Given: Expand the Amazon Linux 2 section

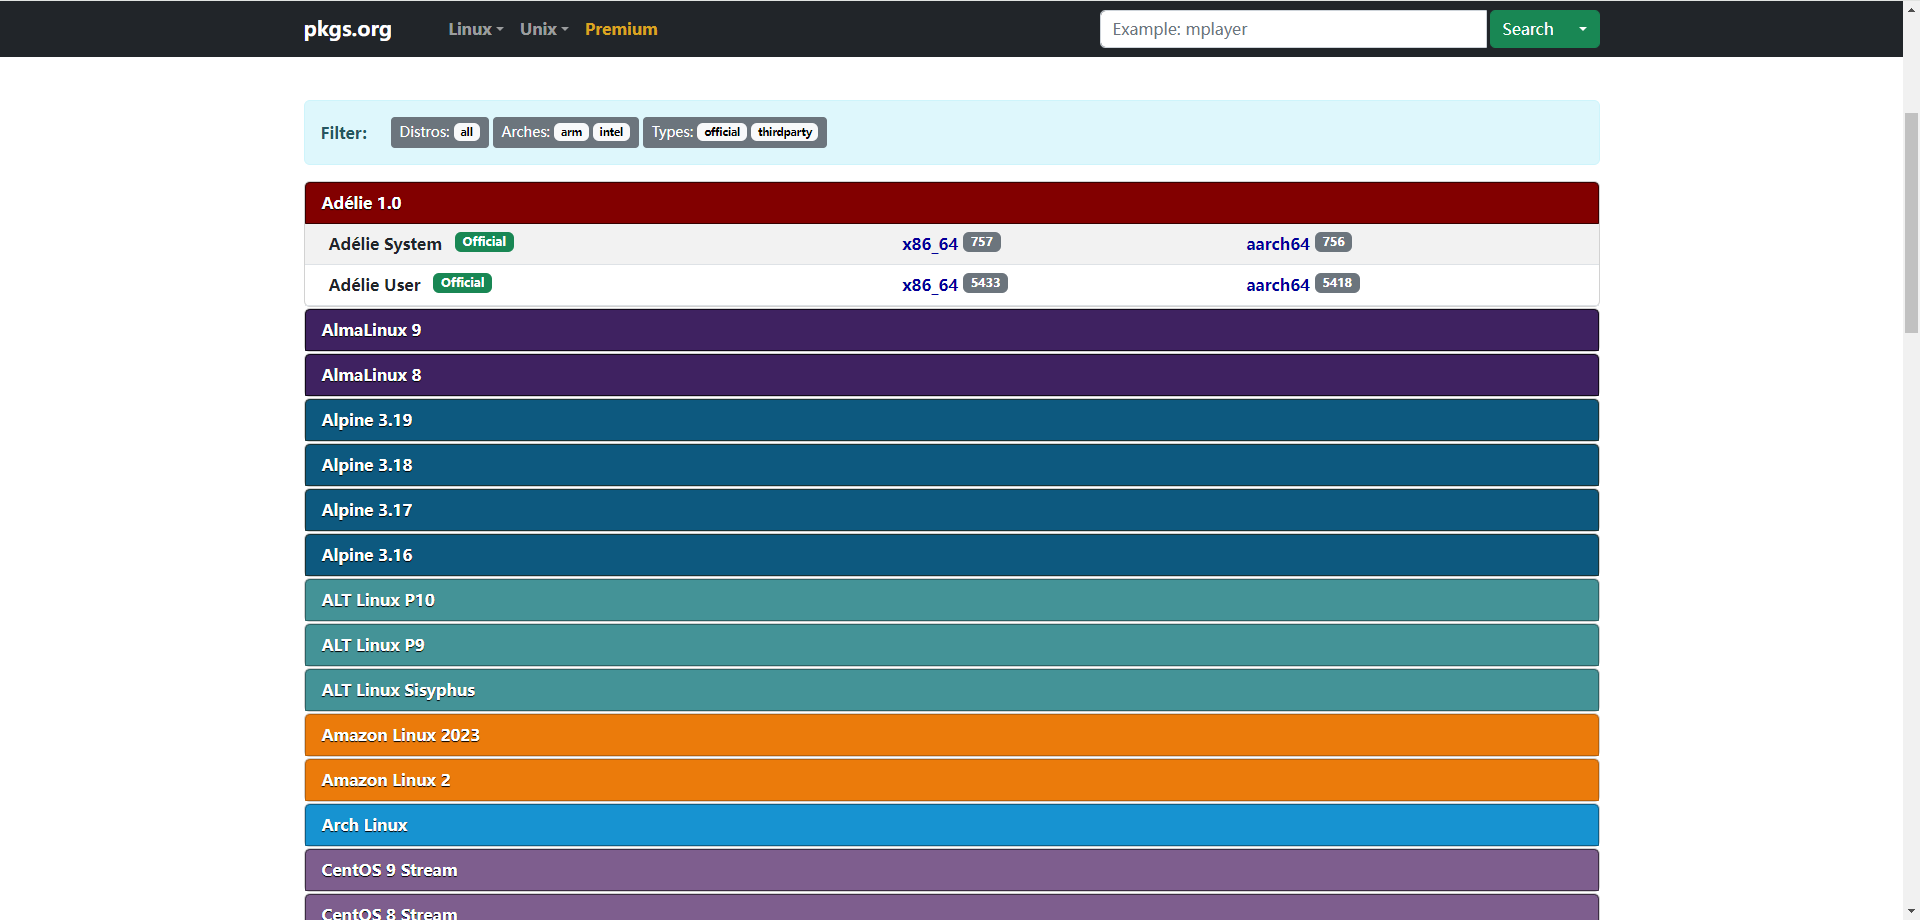Looking at the screenshot, I should pyautogui.click(x=951, y=780).
